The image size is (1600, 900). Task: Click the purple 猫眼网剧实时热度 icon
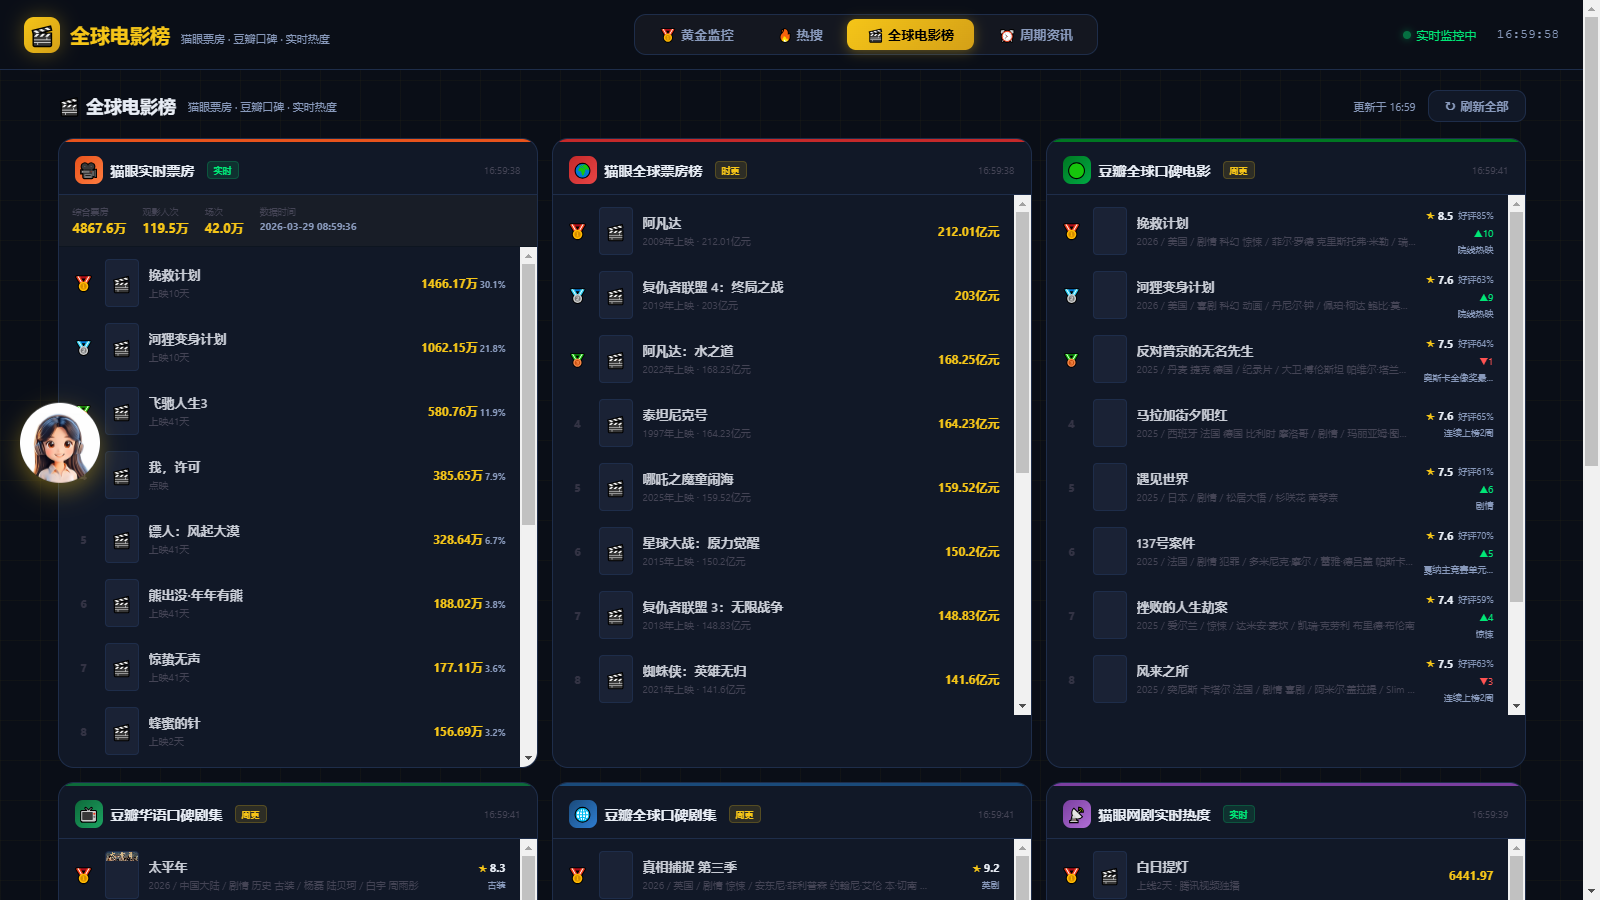pos(1077,815)
